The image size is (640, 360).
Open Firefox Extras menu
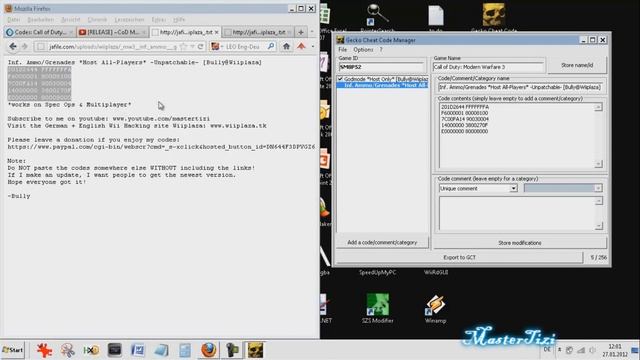pyautogui.click(x=158, y=20)
